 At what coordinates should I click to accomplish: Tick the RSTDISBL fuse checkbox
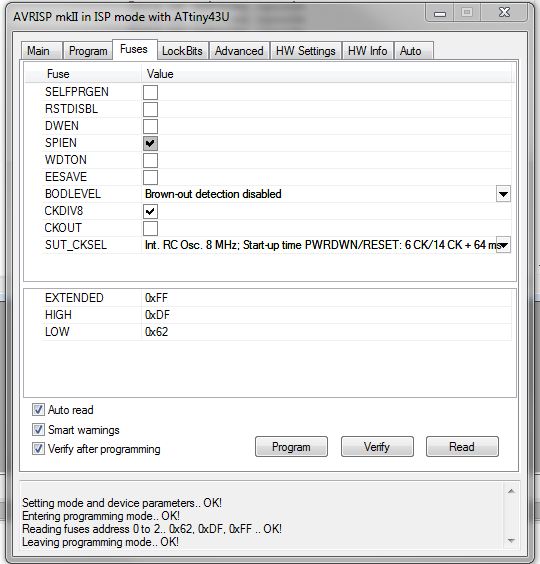150,109
